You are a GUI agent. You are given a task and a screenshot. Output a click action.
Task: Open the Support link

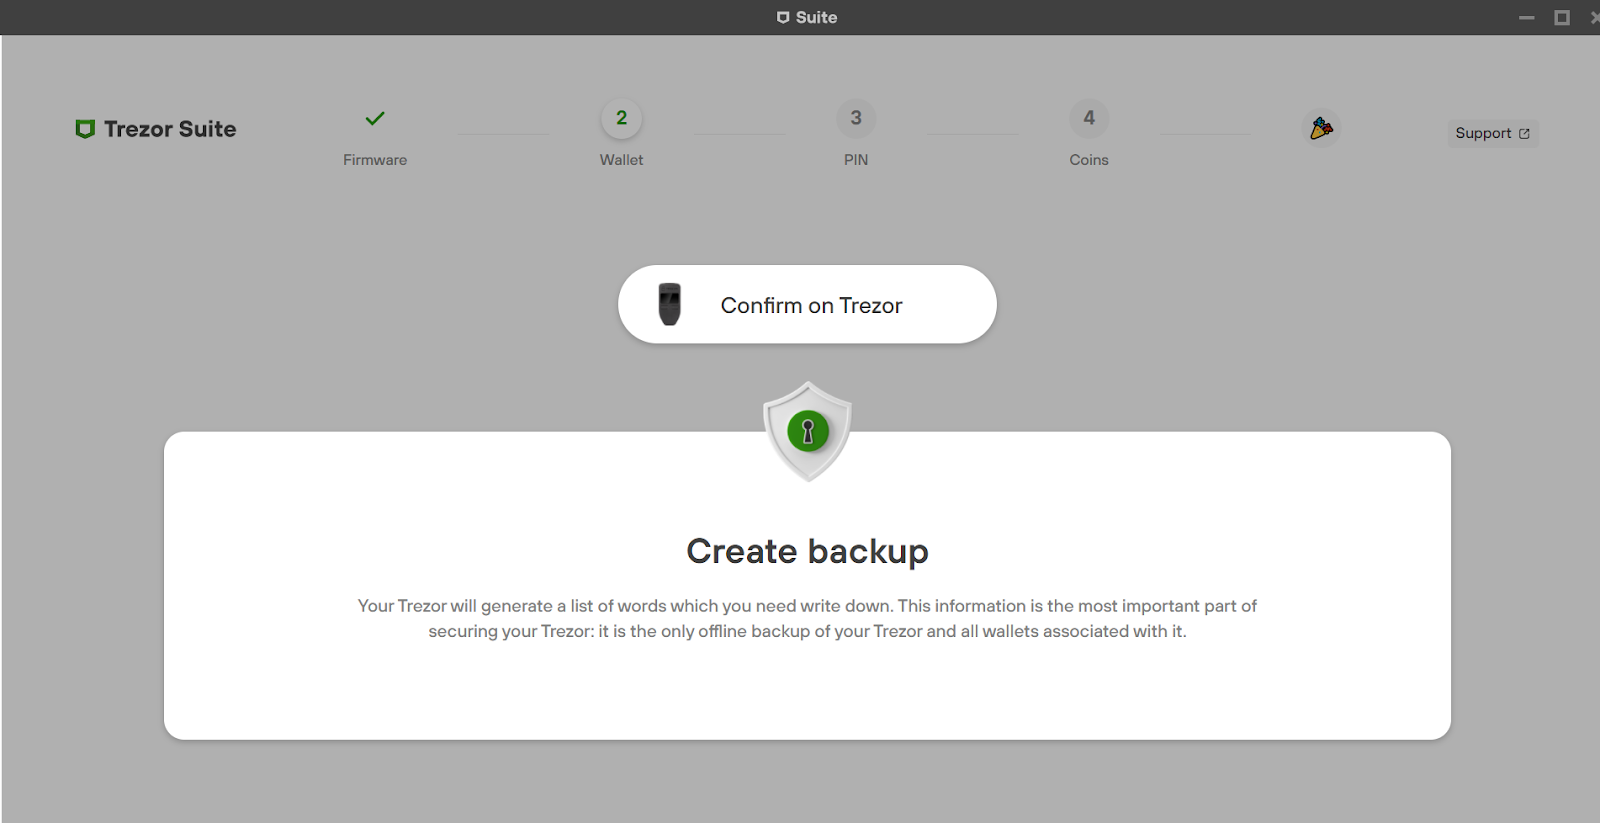[x=1493, y=133]
